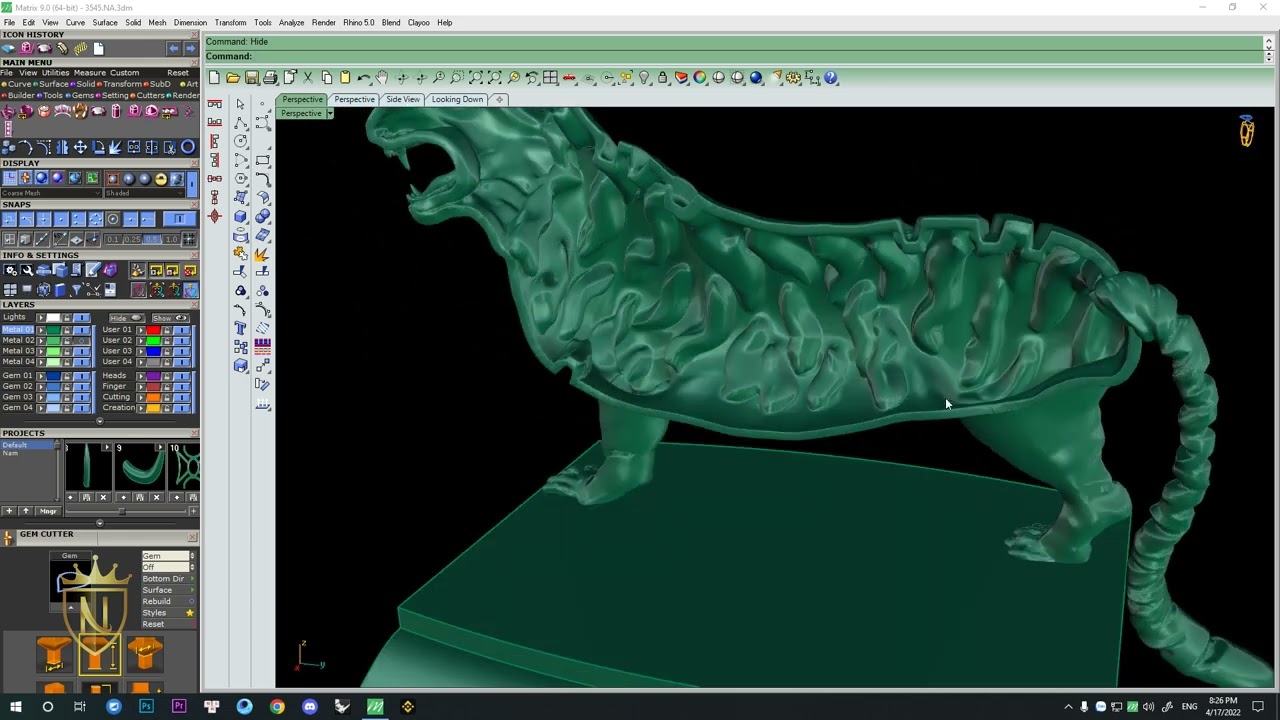The width and height of the screenshot is (1280, 720).
Task: Click the middle highlighted Gem Cutter style icon
Action: [x=100, y=654]
